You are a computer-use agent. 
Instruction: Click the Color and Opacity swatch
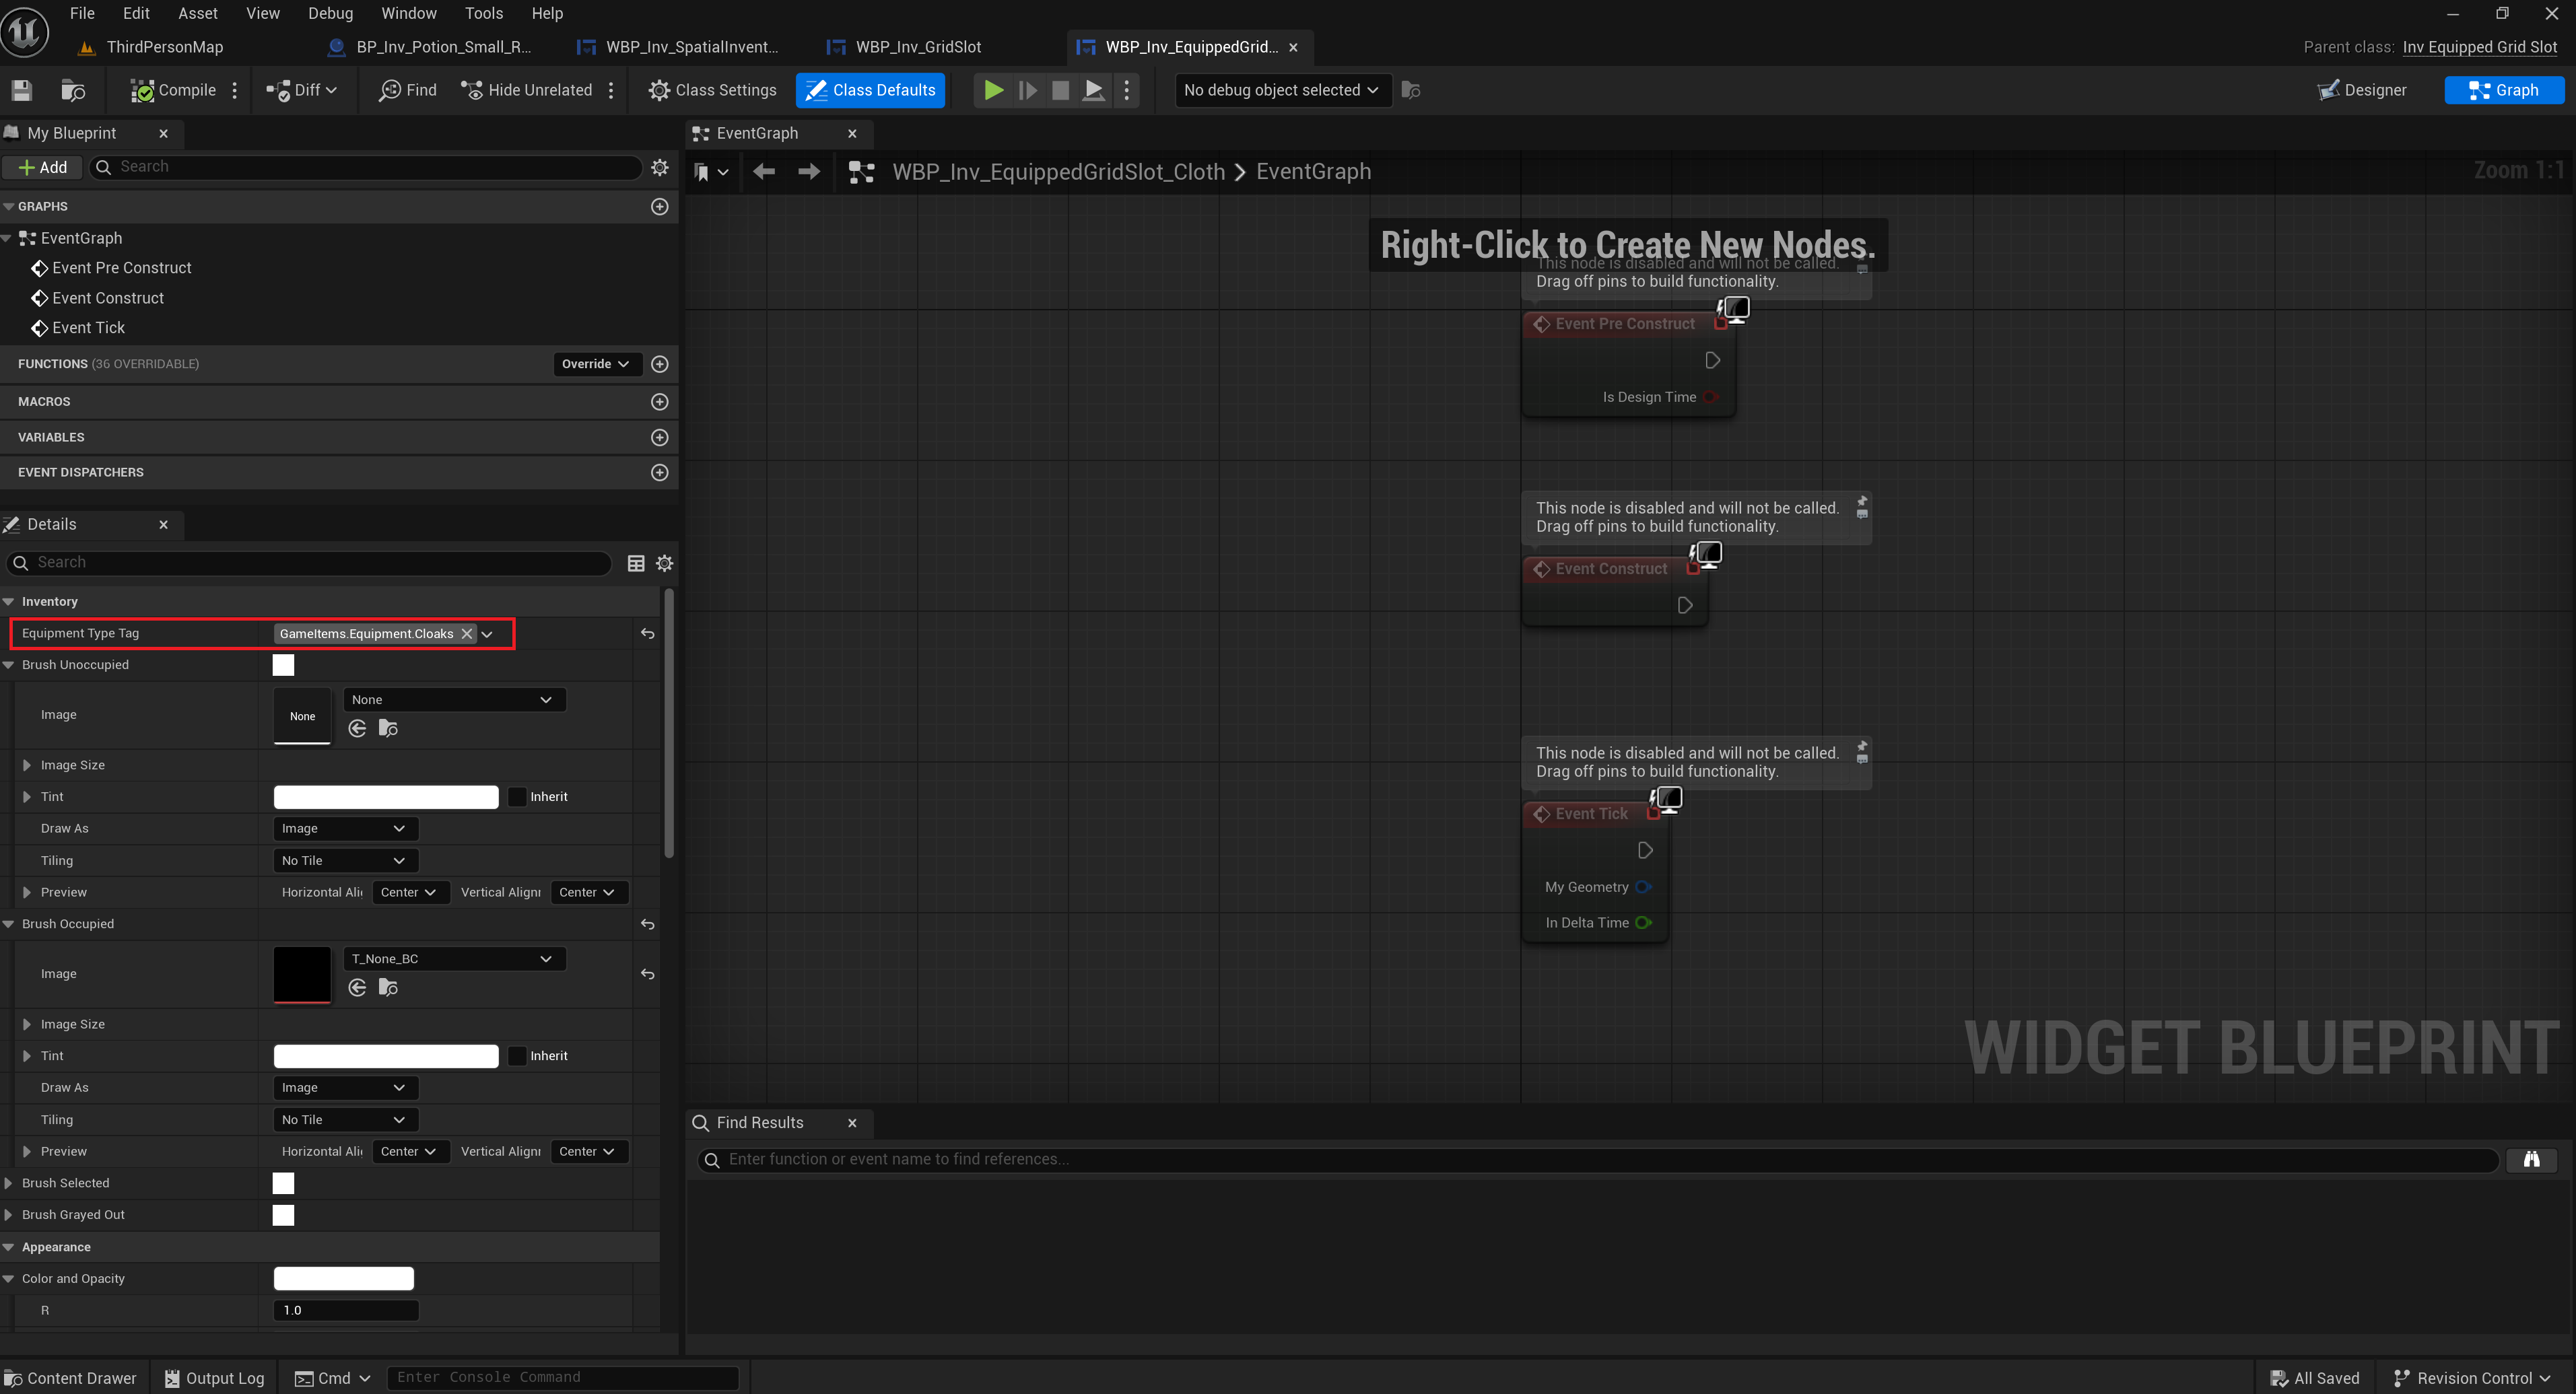click(x=343, y=1278)
